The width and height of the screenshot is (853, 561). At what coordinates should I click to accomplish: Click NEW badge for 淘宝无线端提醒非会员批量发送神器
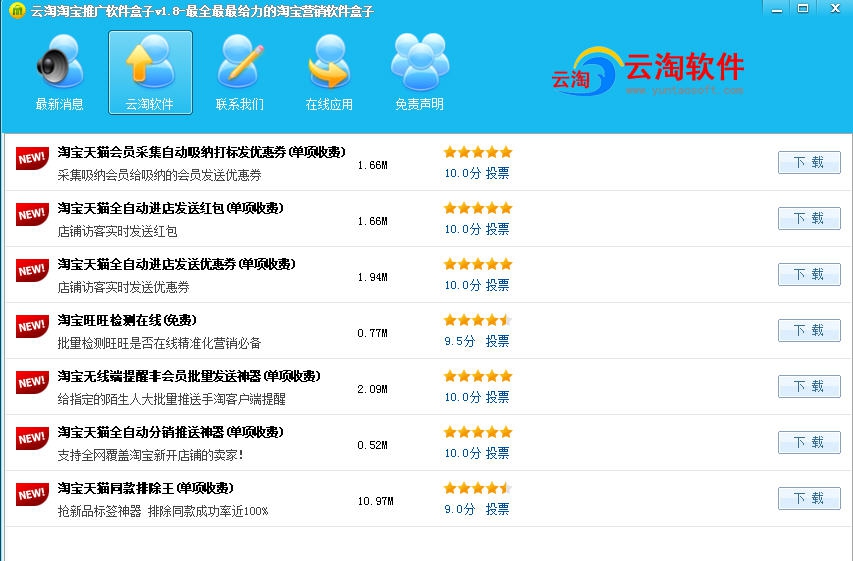click(32, 382)
